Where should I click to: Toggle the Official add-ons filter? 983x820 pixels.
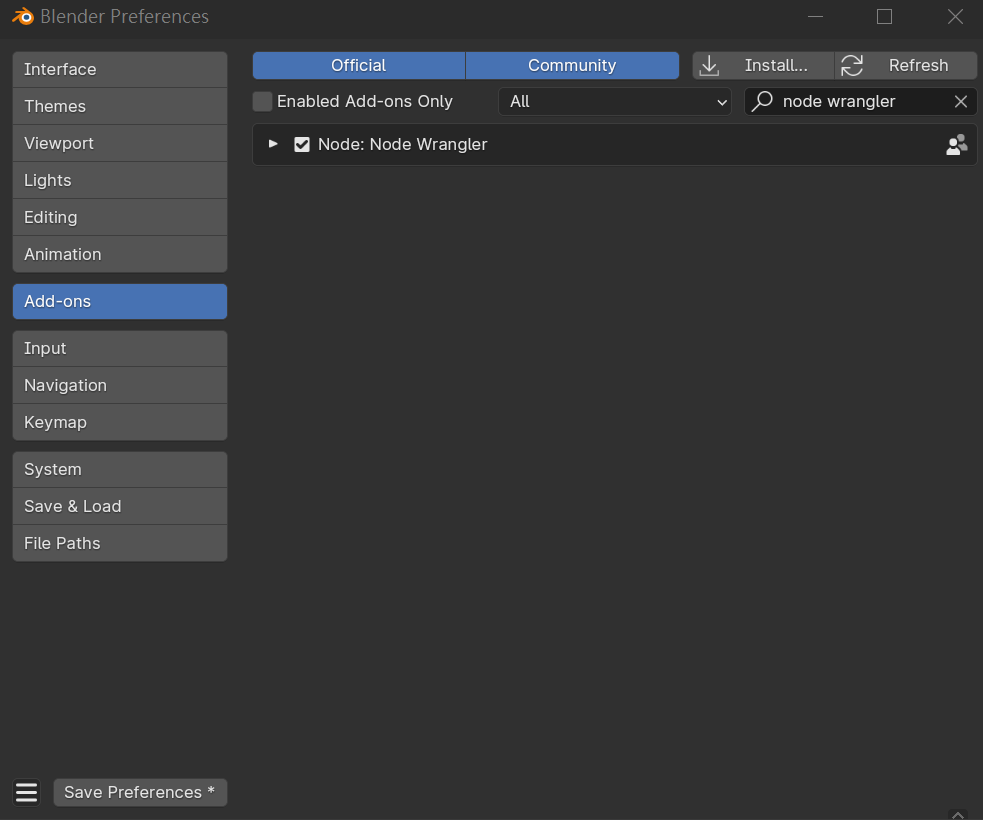(359, 65)
